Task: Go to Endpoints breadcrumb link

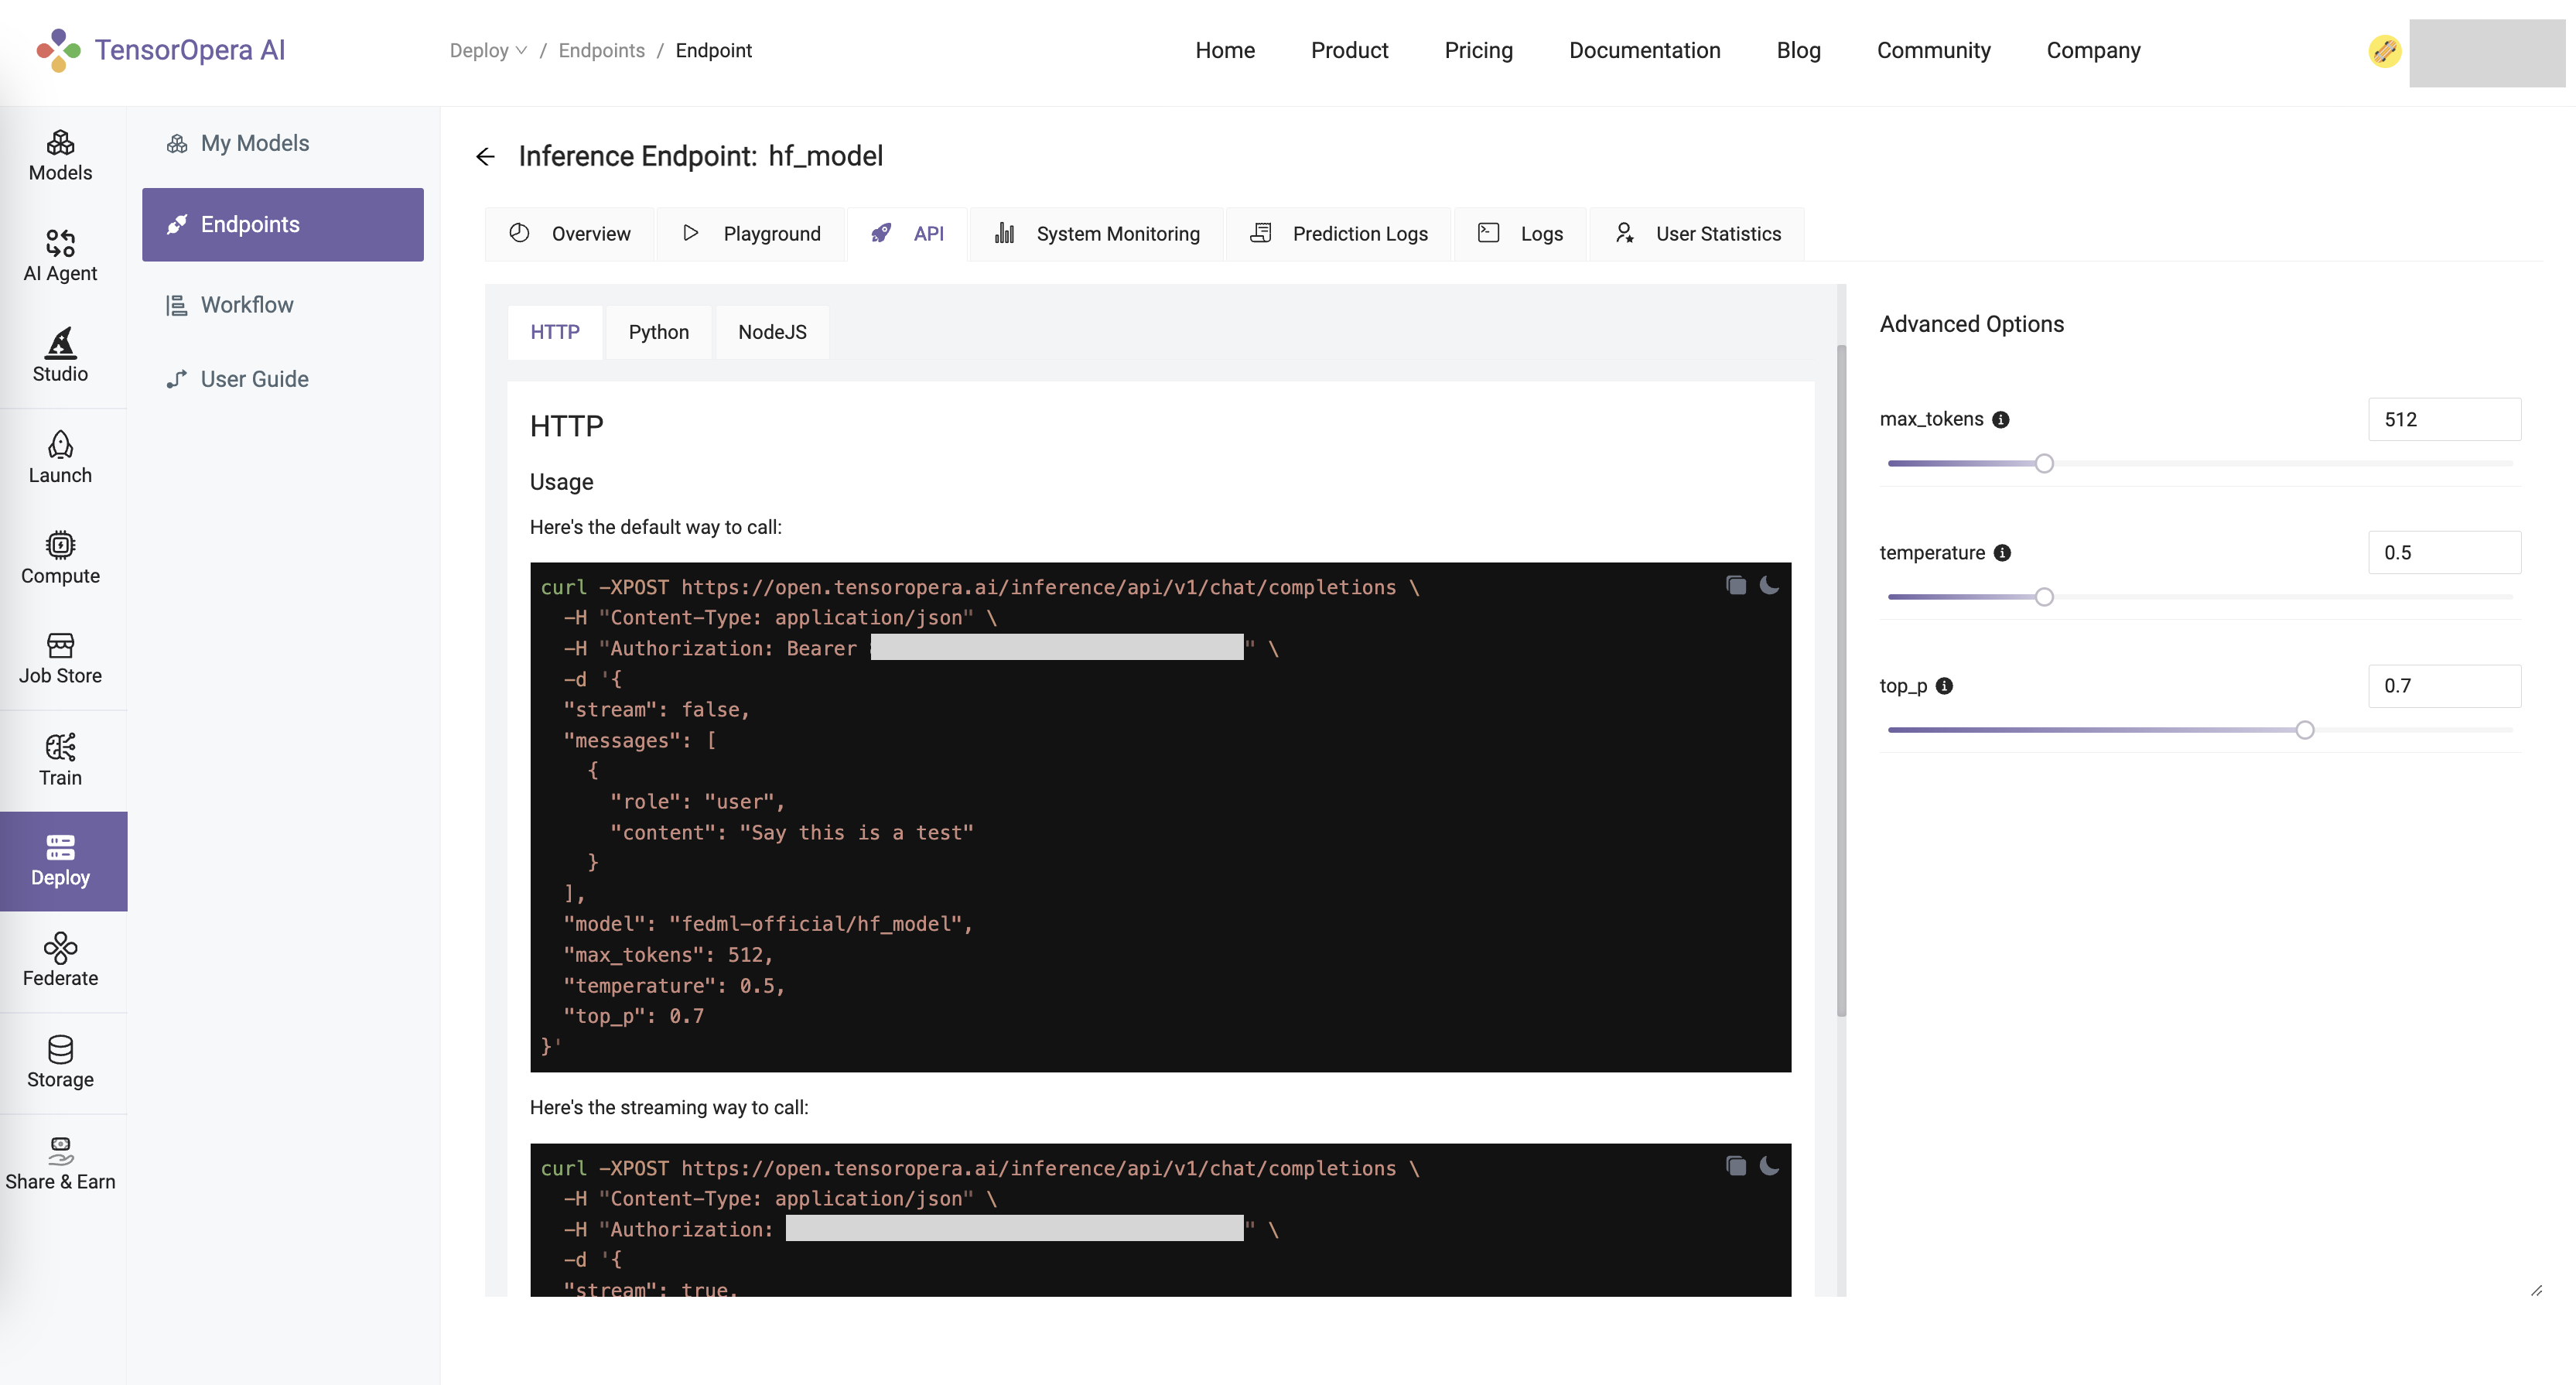Action: pyautogui.click(x=601, y=51)
